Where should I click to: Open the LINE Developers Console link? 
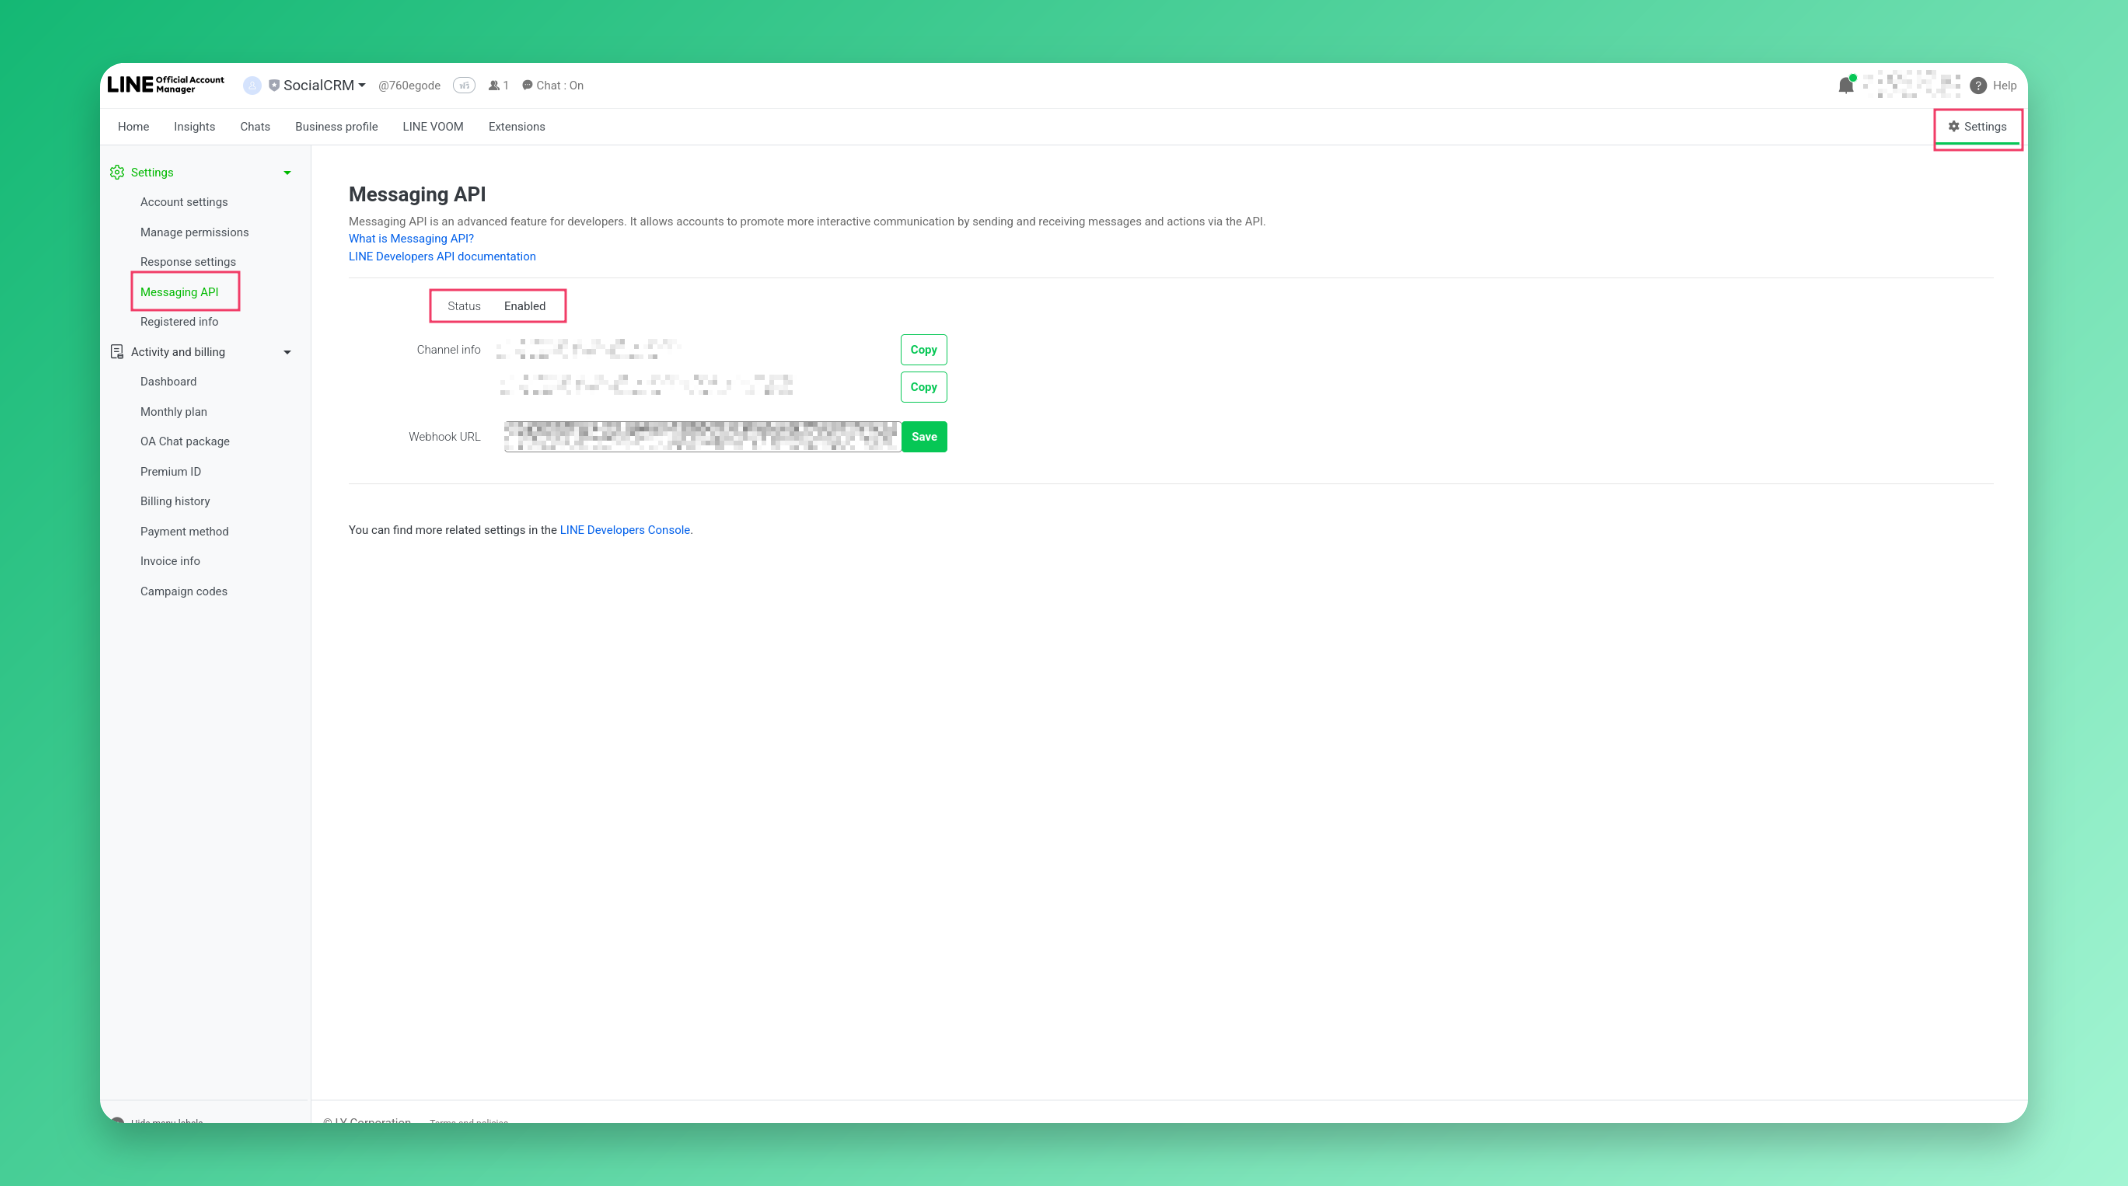624,530
